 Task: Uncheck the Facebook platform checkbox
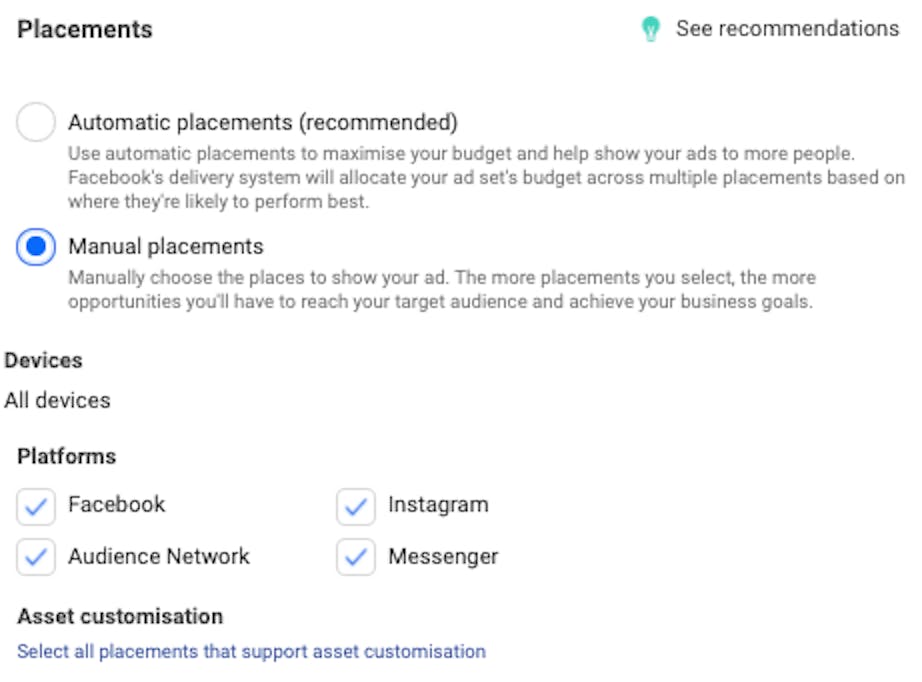tap(36, 506)
